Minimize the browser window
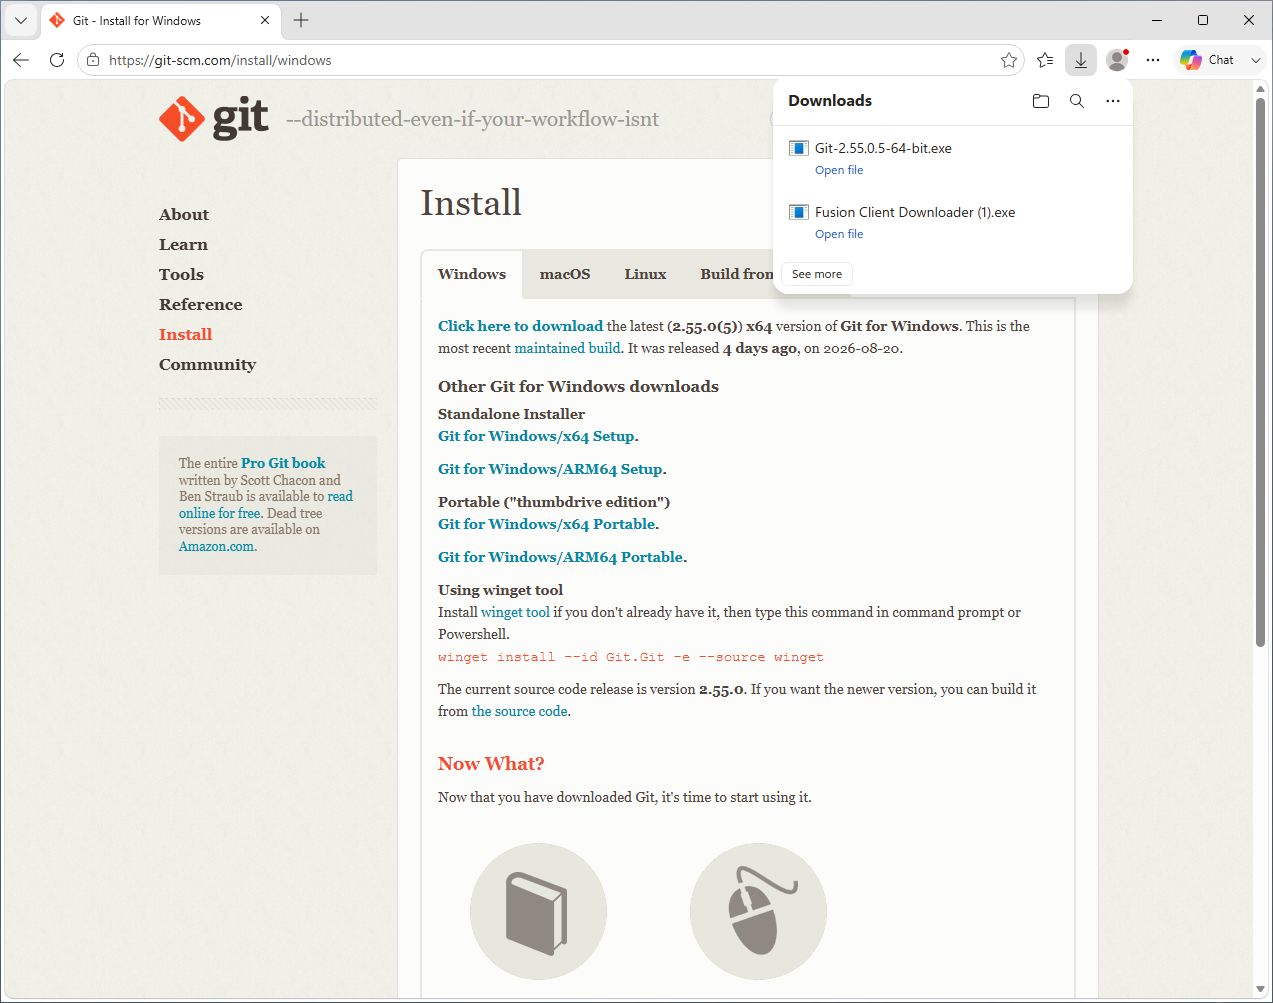This screenshot has width=1273, height=1003. point(1157,20)
